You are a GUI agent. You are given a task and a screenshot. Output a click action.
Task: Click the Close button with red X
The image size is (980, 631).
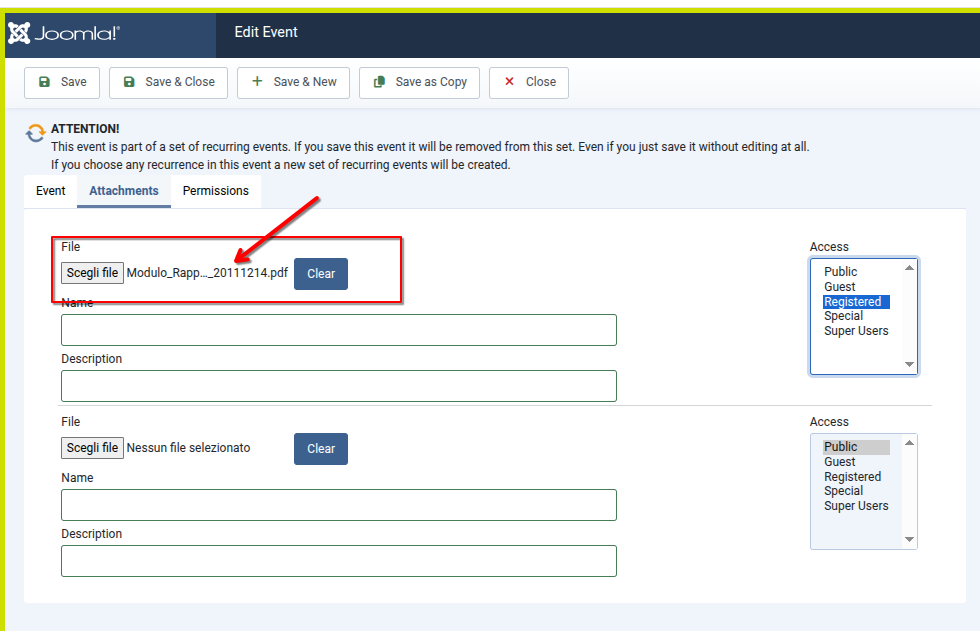click(529, 82)
